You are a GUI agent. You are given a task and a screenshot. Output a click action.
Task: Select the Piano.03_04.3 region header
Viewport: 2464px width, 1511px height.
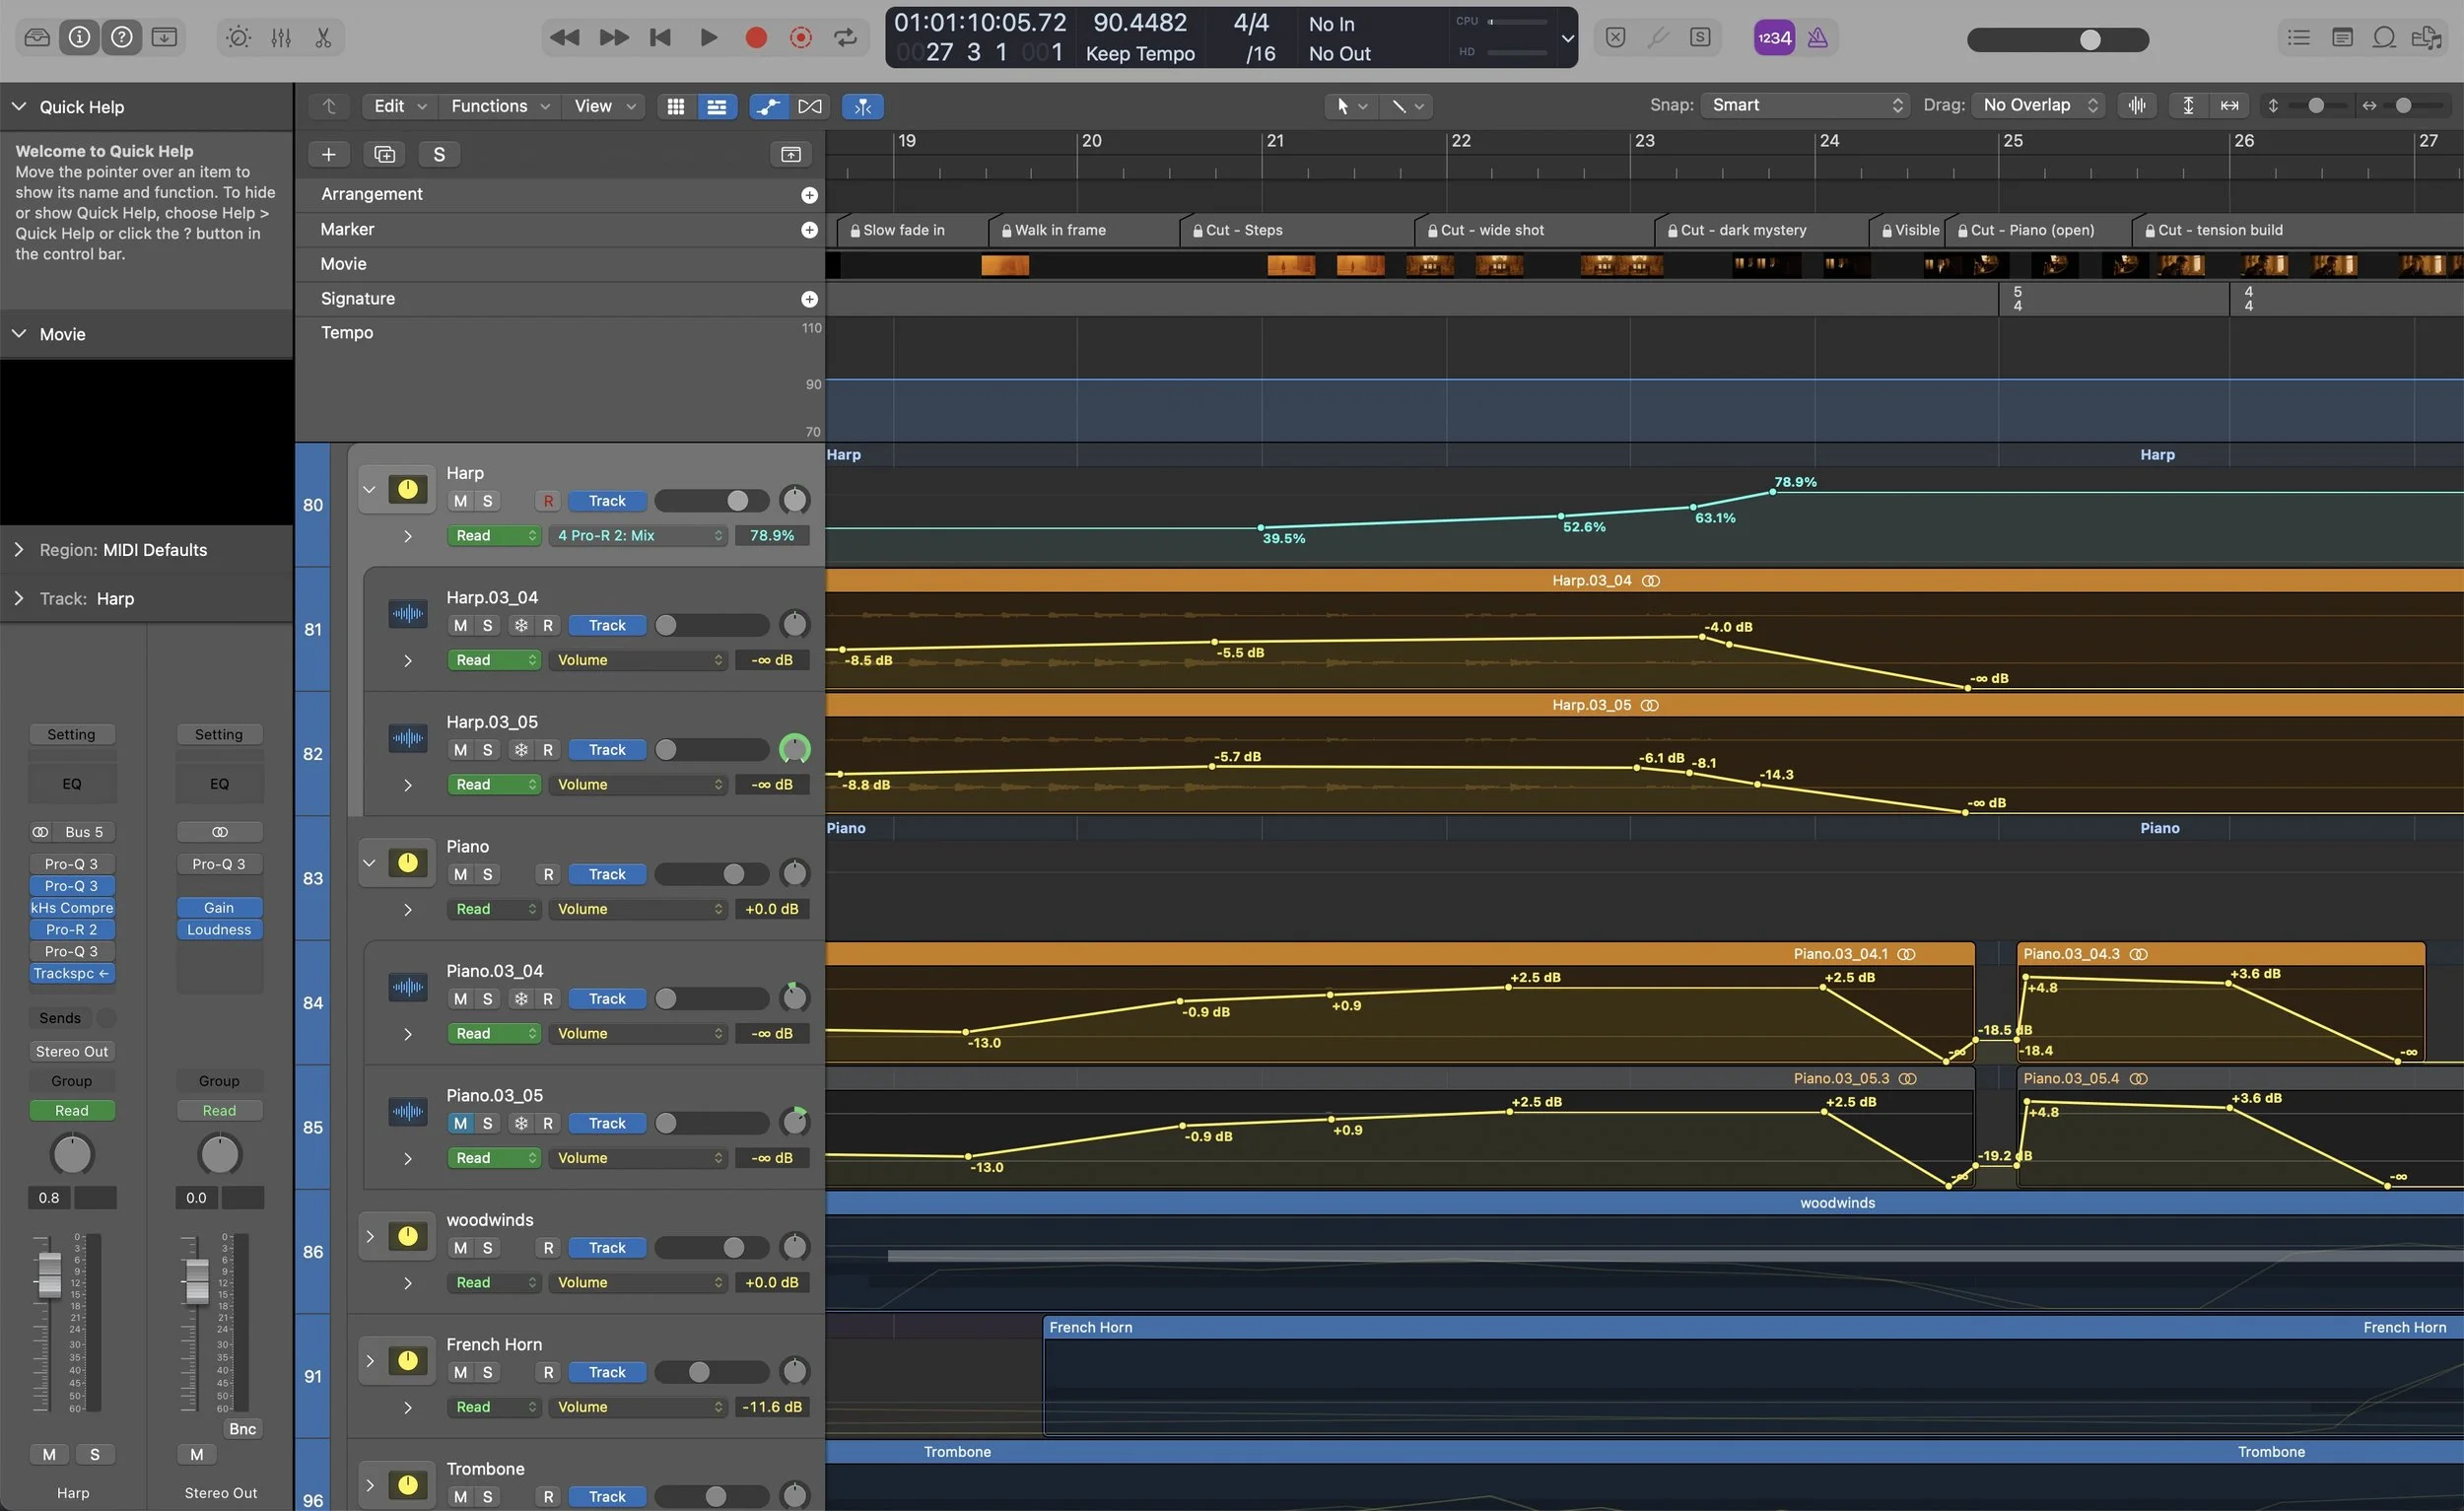coord(2220,954)
